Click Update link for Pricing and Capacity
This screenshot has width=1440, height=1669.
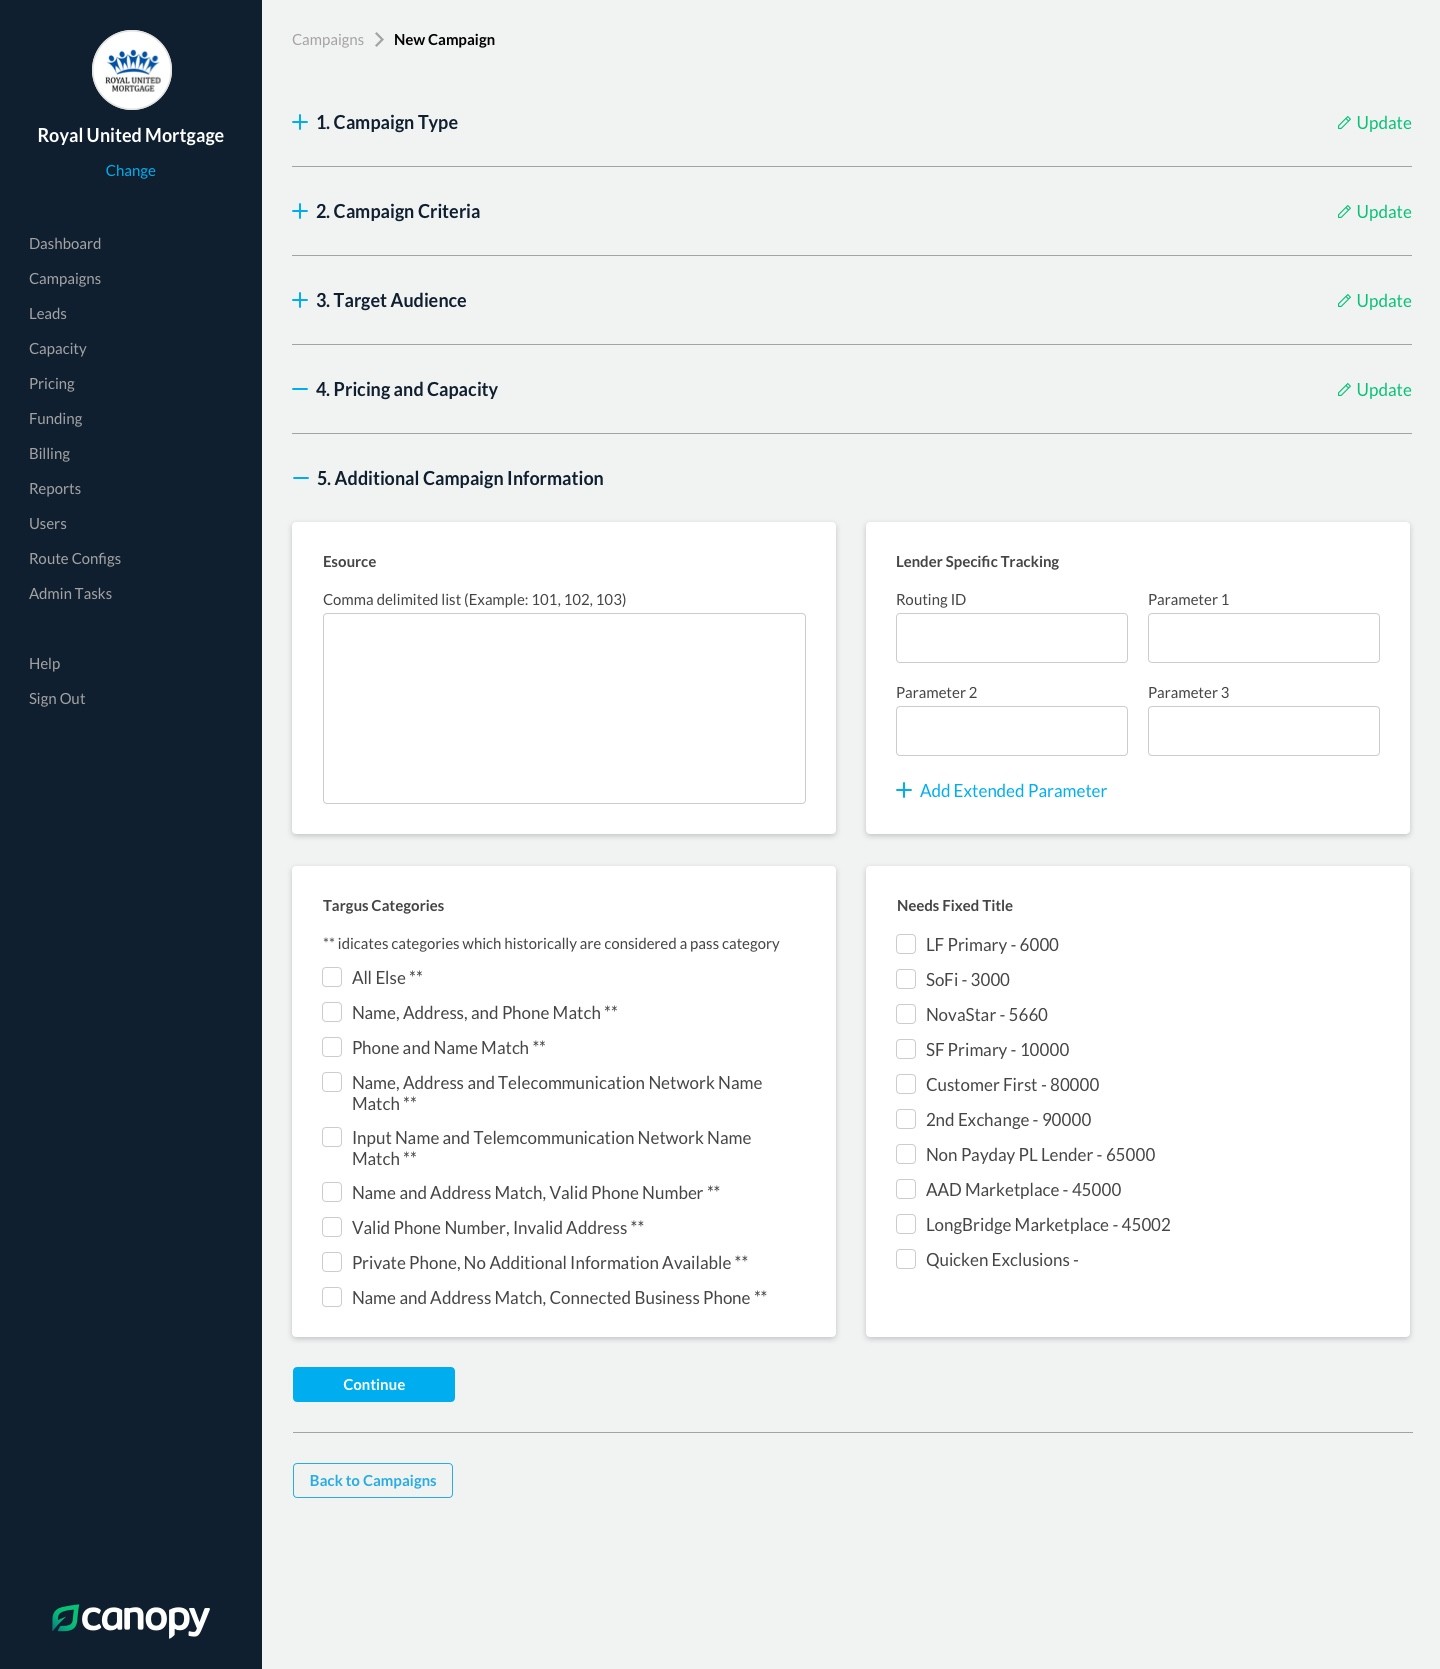pyautogui.click(x=1384, y=390)
